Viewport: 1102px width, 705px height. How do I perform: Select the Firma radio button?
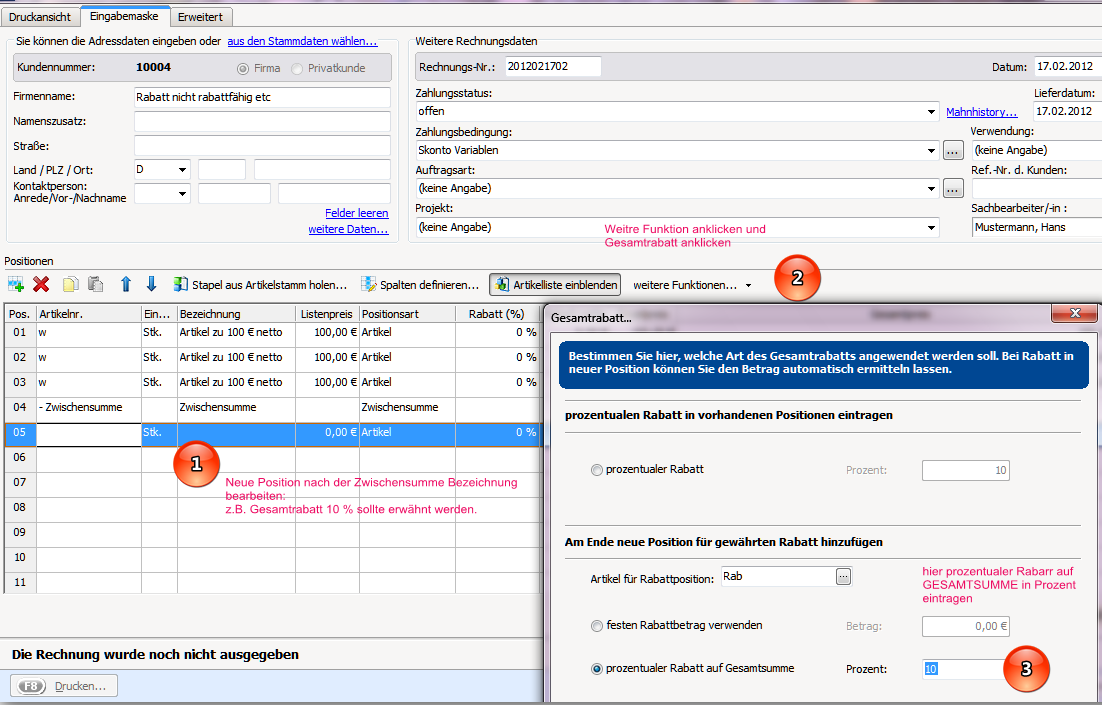click(243, 69)
